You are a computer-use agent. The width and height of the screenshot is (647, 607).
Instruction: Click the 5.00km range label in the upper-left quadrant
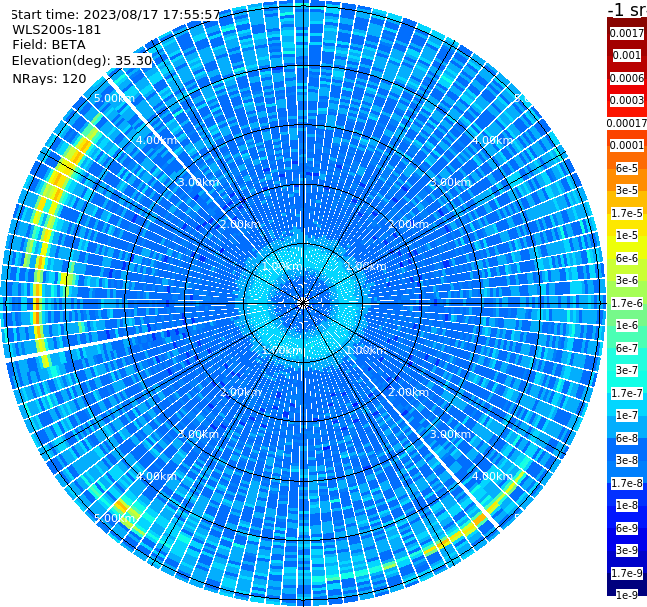pos(114,98)
